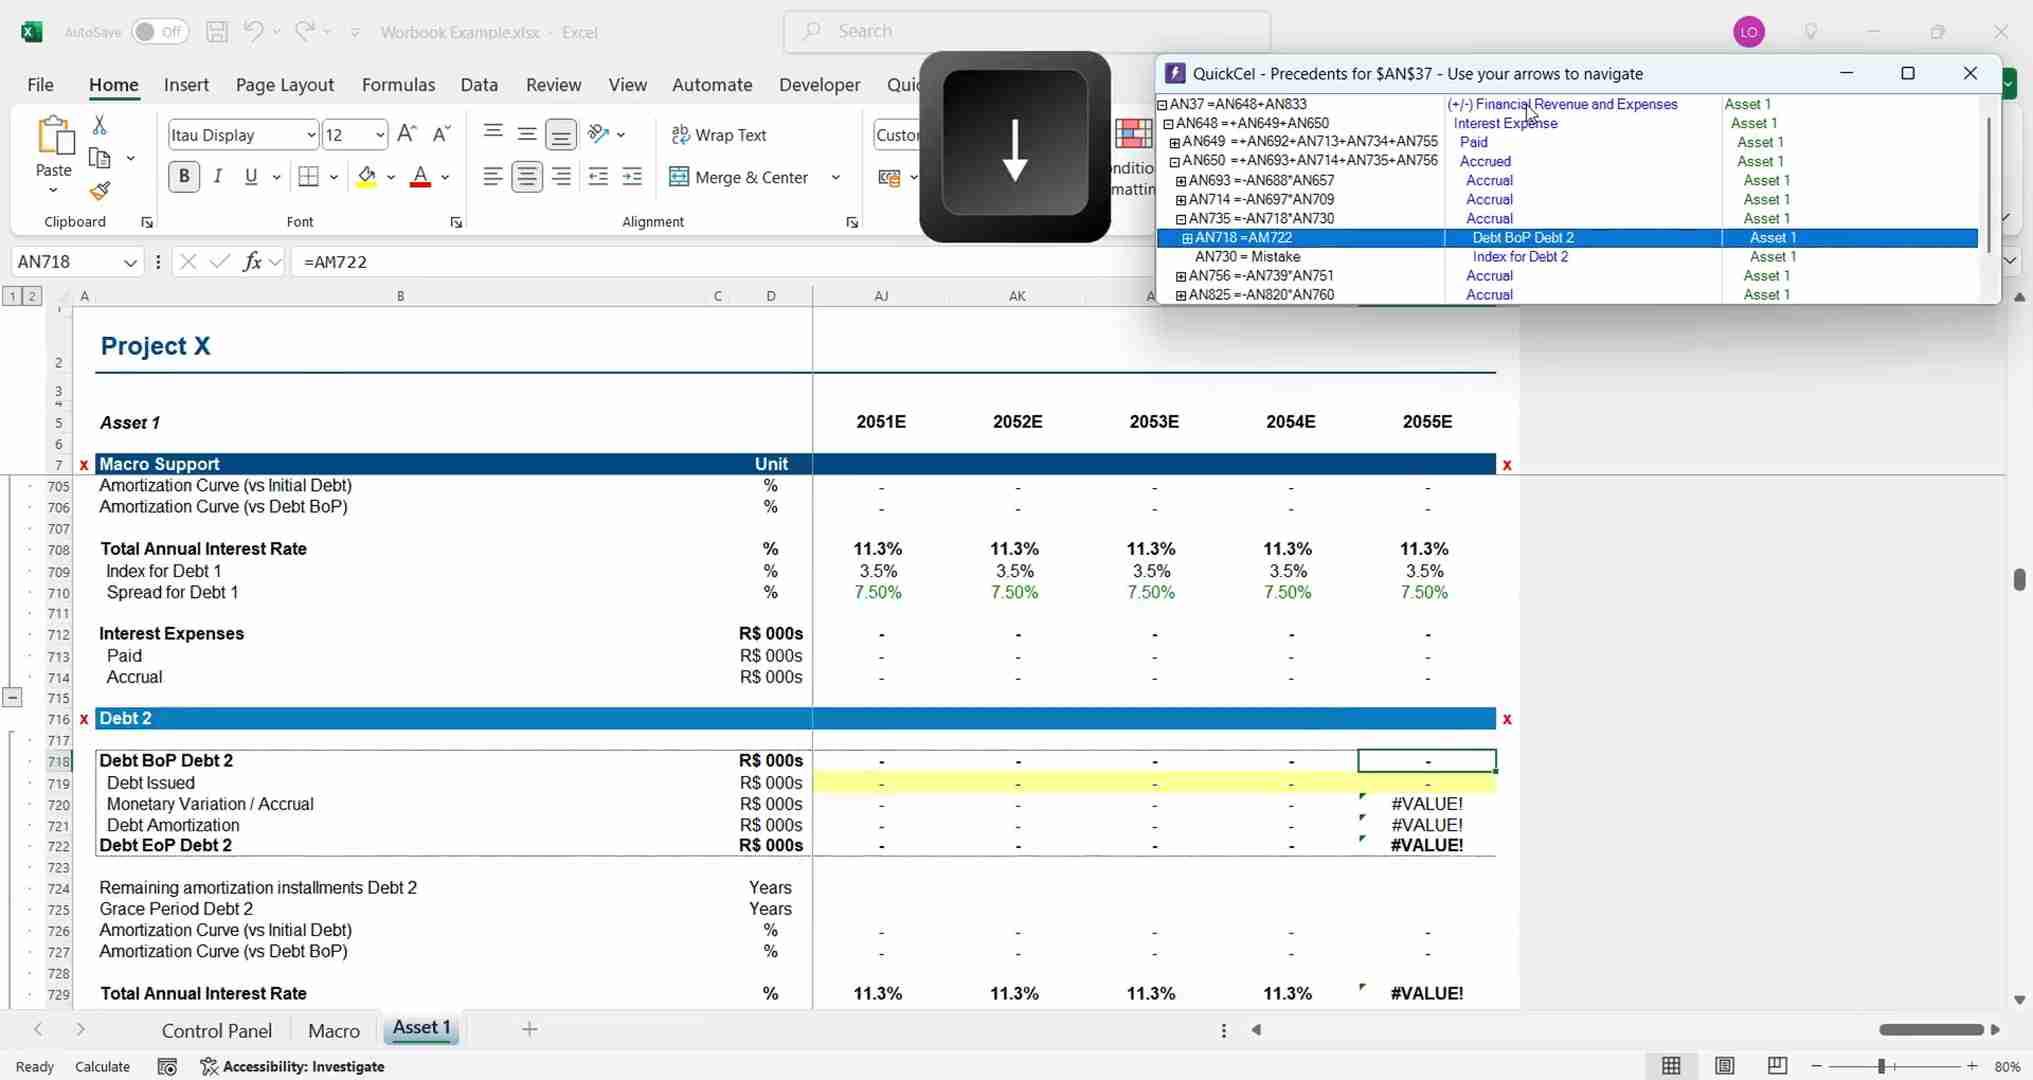This screenshot has height=1080, width=2033.
Task: Click the Format Painter brush icon
Action: tap(100, 191)
